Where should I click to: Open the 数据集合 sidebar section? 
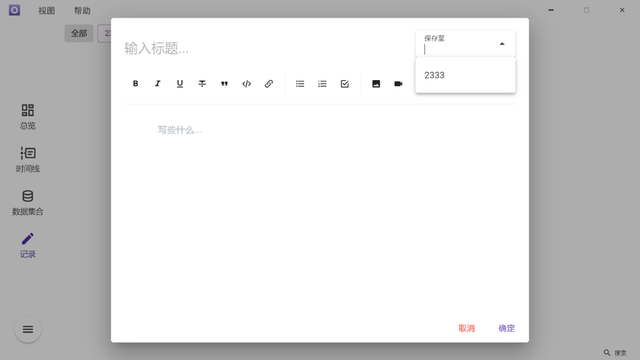point(28,202)
